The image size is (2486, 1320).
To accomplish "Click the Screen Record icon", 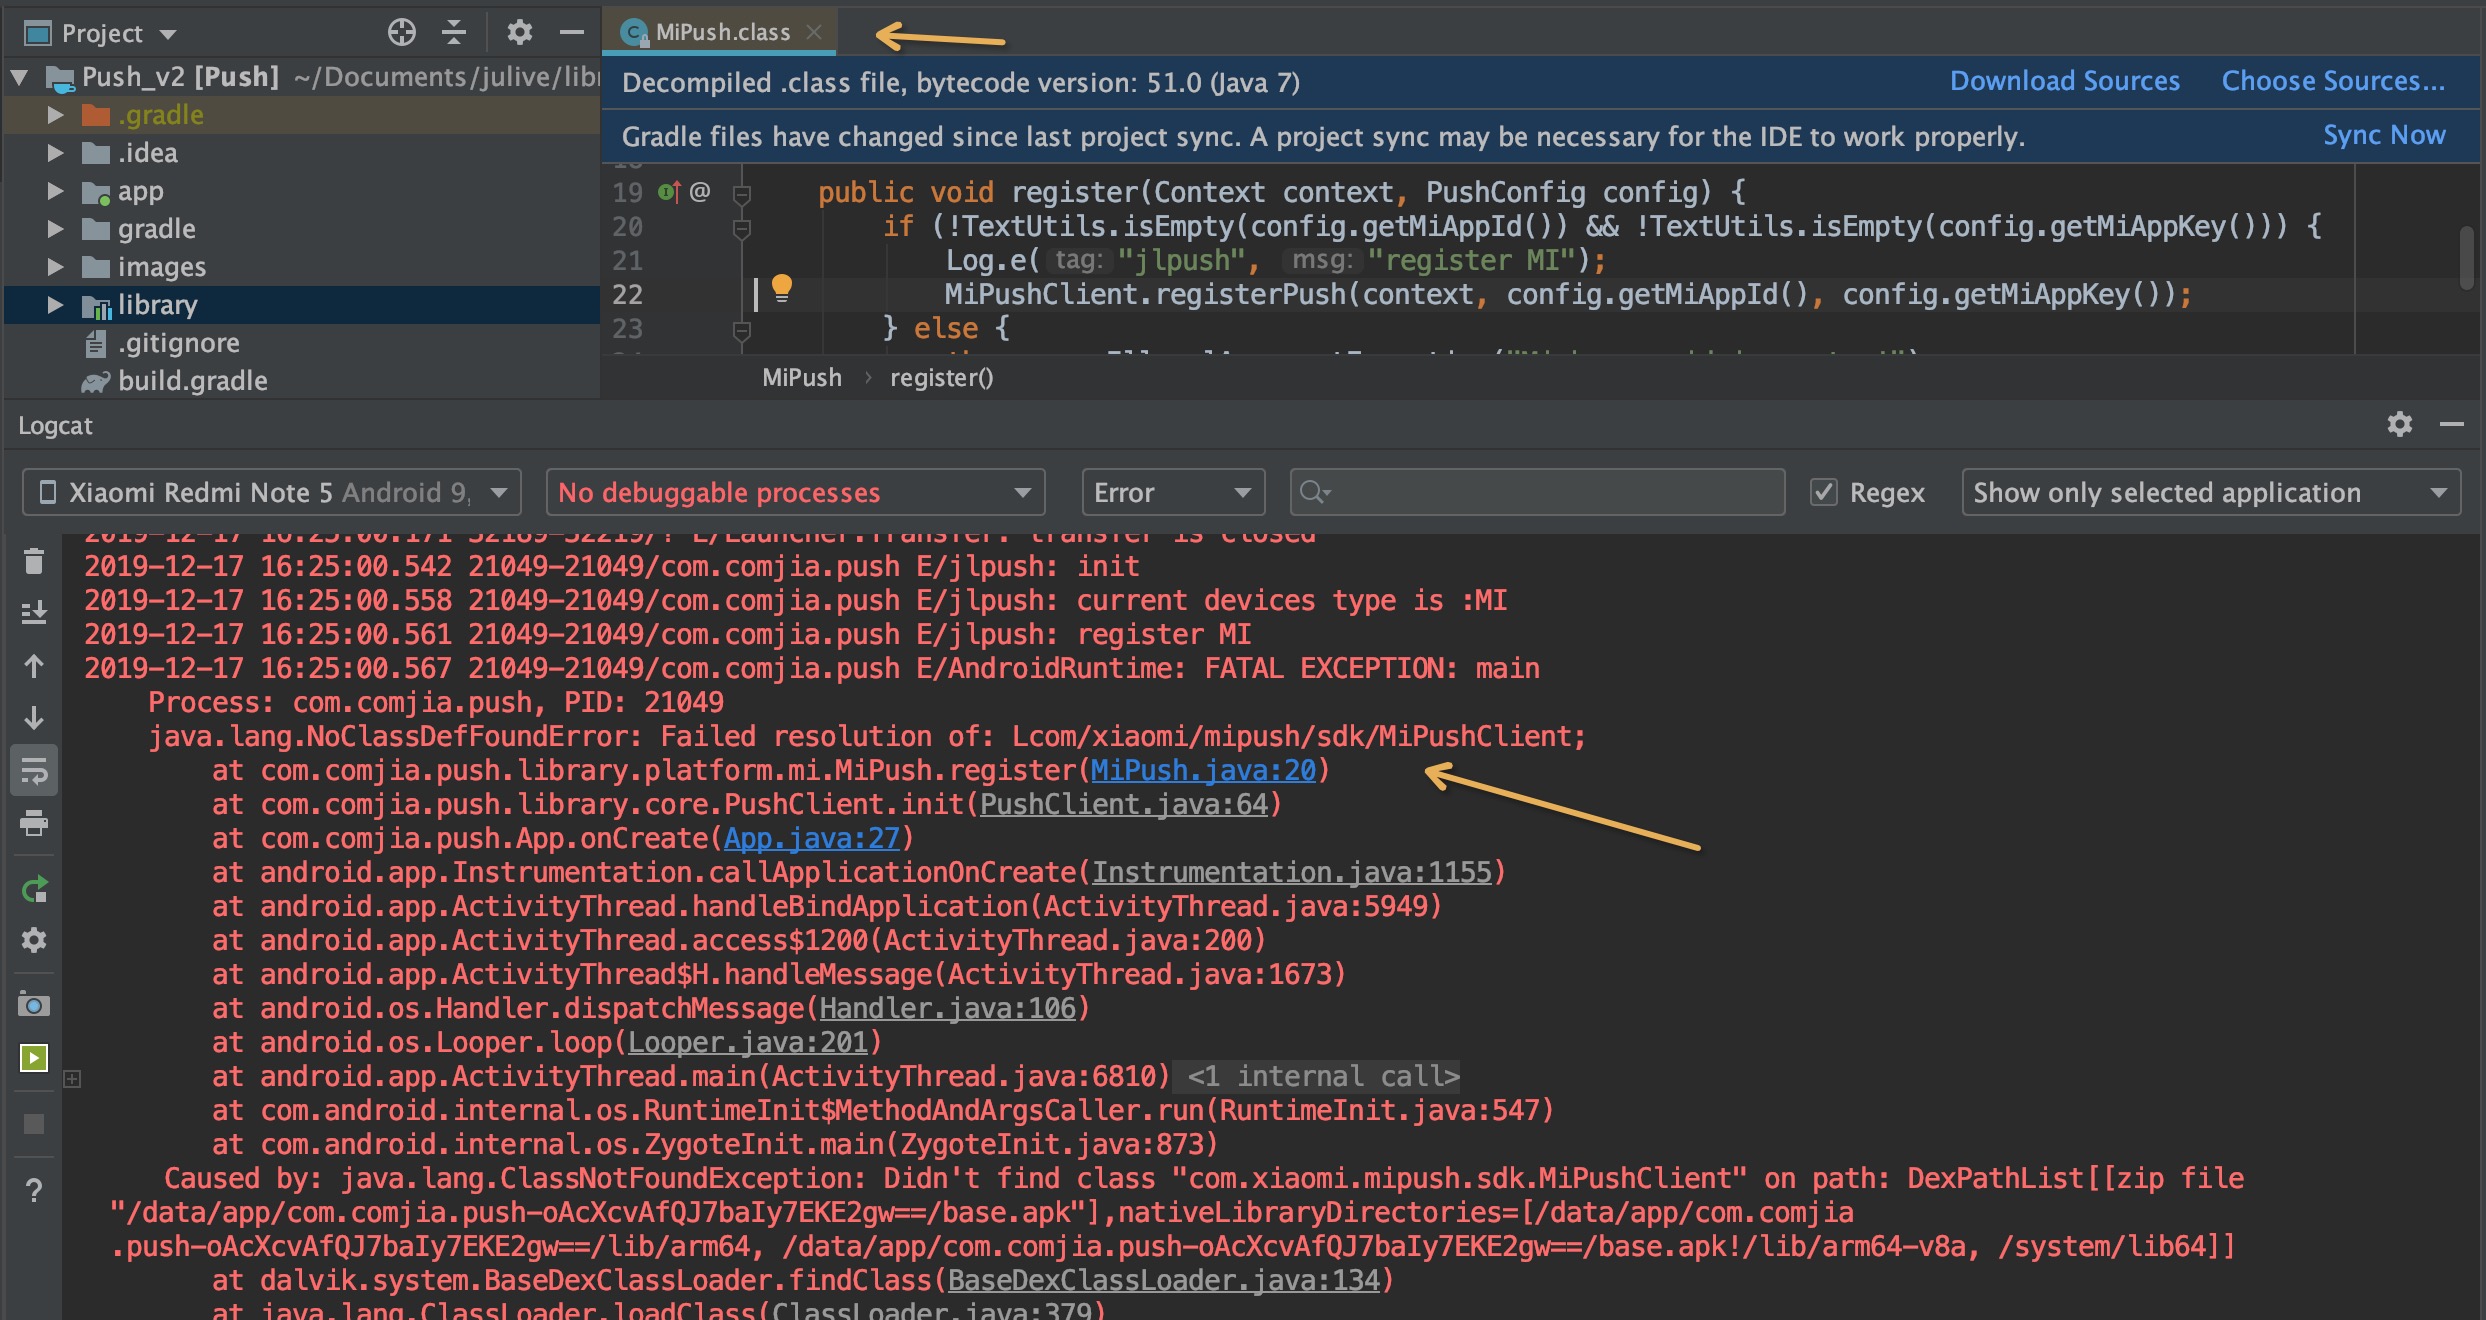I will [x=33, y=1057].
